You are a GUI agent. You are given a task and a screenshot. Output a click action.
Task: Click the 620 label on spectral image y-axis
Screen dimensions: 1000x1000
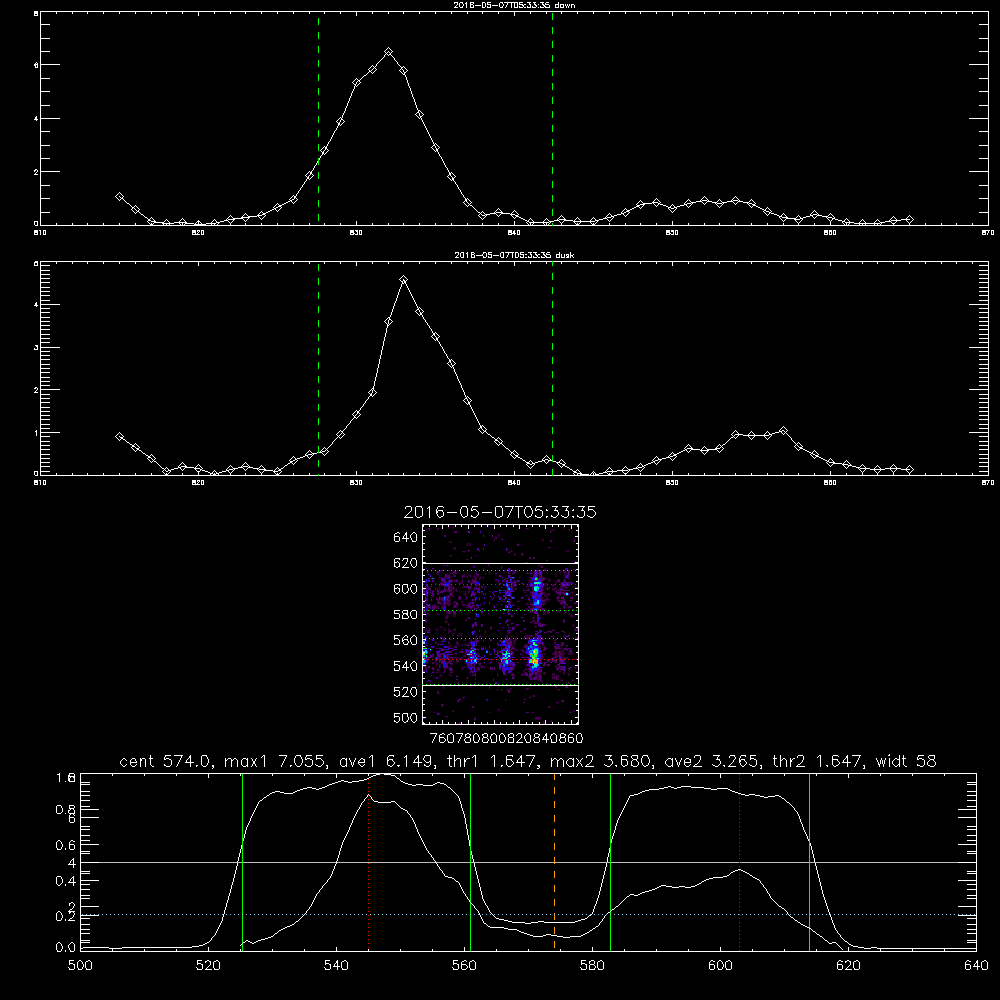point(406,563)
